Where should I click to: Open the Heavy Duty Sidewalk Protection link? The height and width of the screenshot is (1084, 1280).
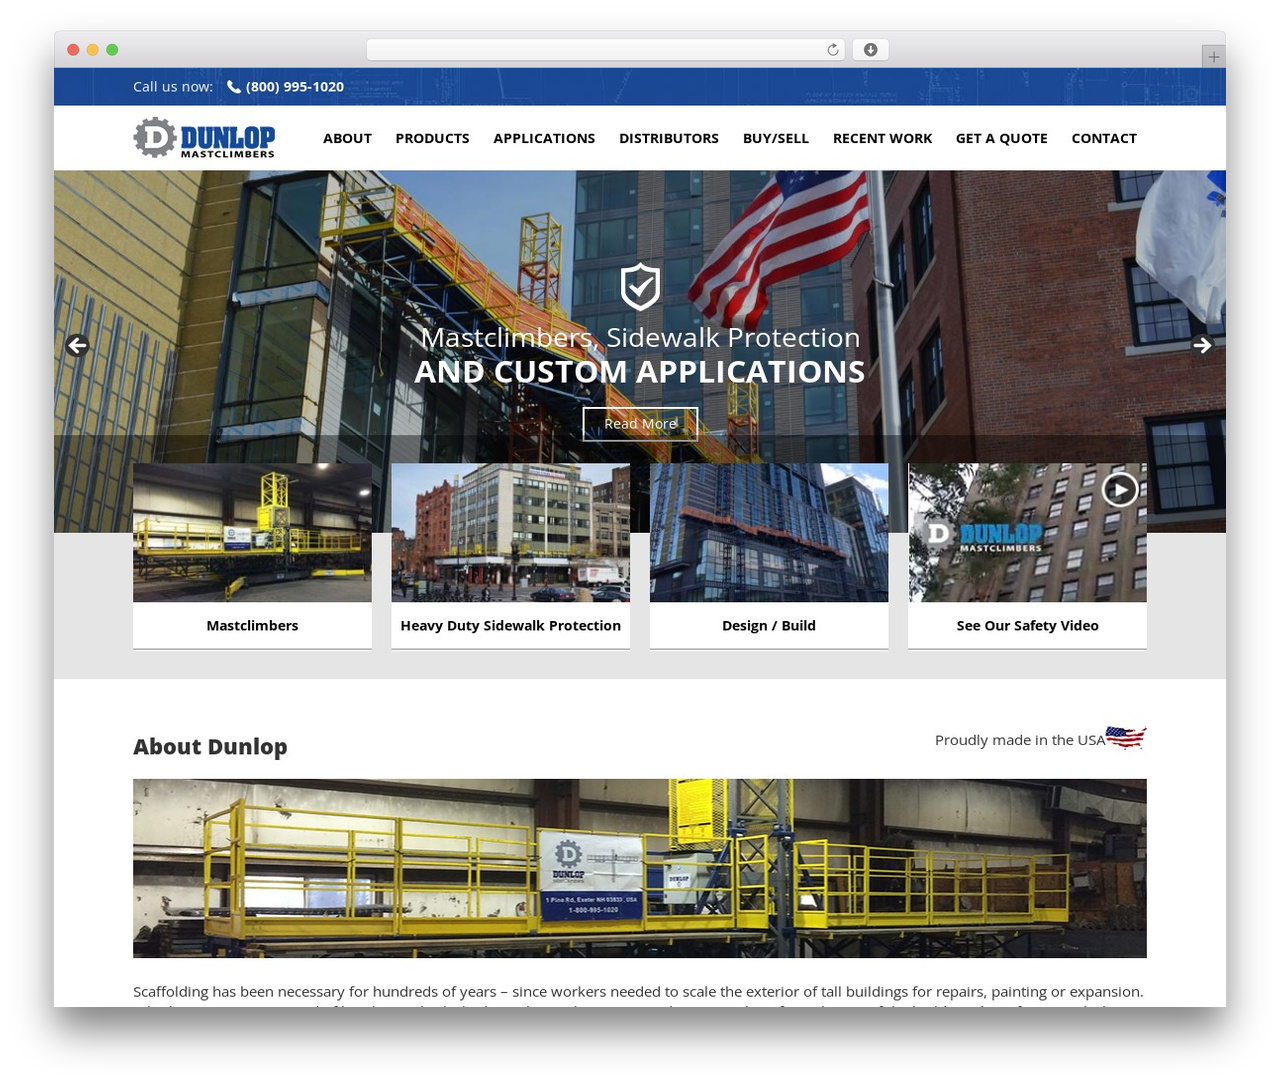tap(511, 626)
